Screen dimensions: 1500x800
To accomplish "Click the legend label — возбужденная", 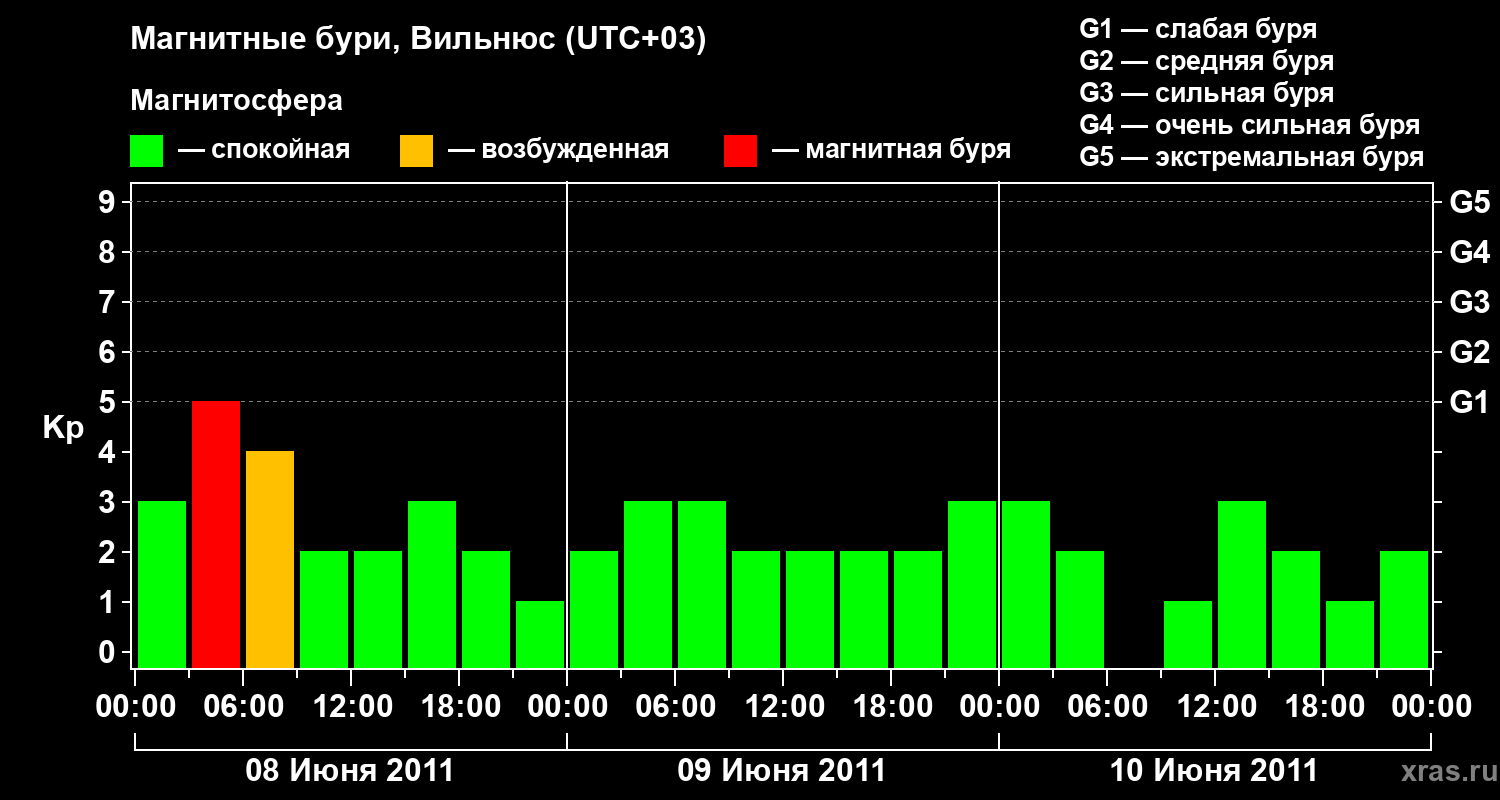I will (558, 150).
